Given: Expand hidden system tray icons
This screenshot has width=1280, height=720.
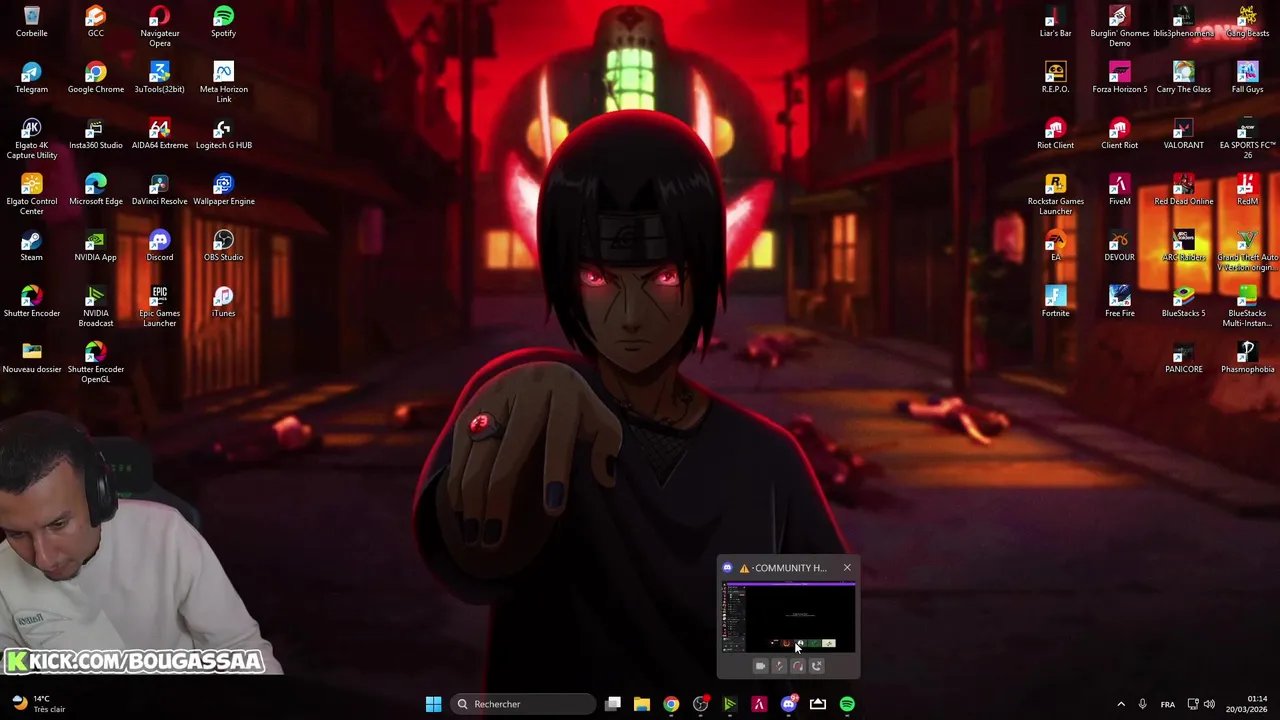Looking at the screenshot, I should click(1121, 704).
